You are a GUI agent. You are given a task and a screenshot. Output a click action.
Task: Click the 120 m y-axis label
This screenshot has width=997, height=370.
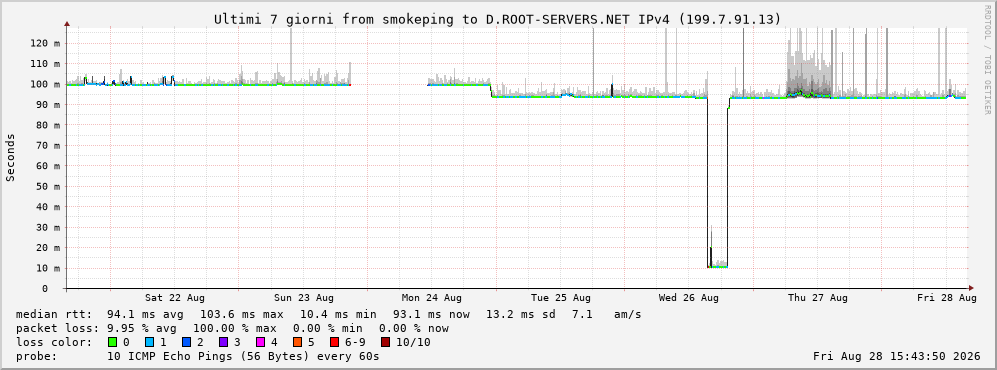coord(48,43)
